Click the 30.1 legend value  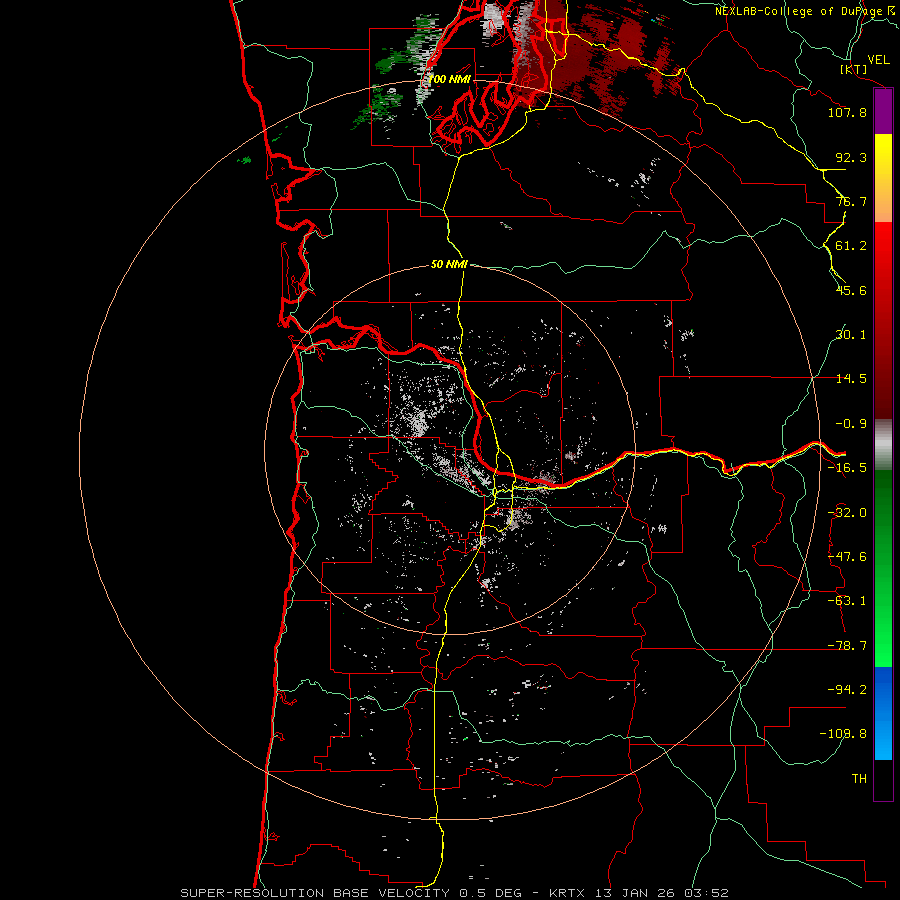point(851,335)
